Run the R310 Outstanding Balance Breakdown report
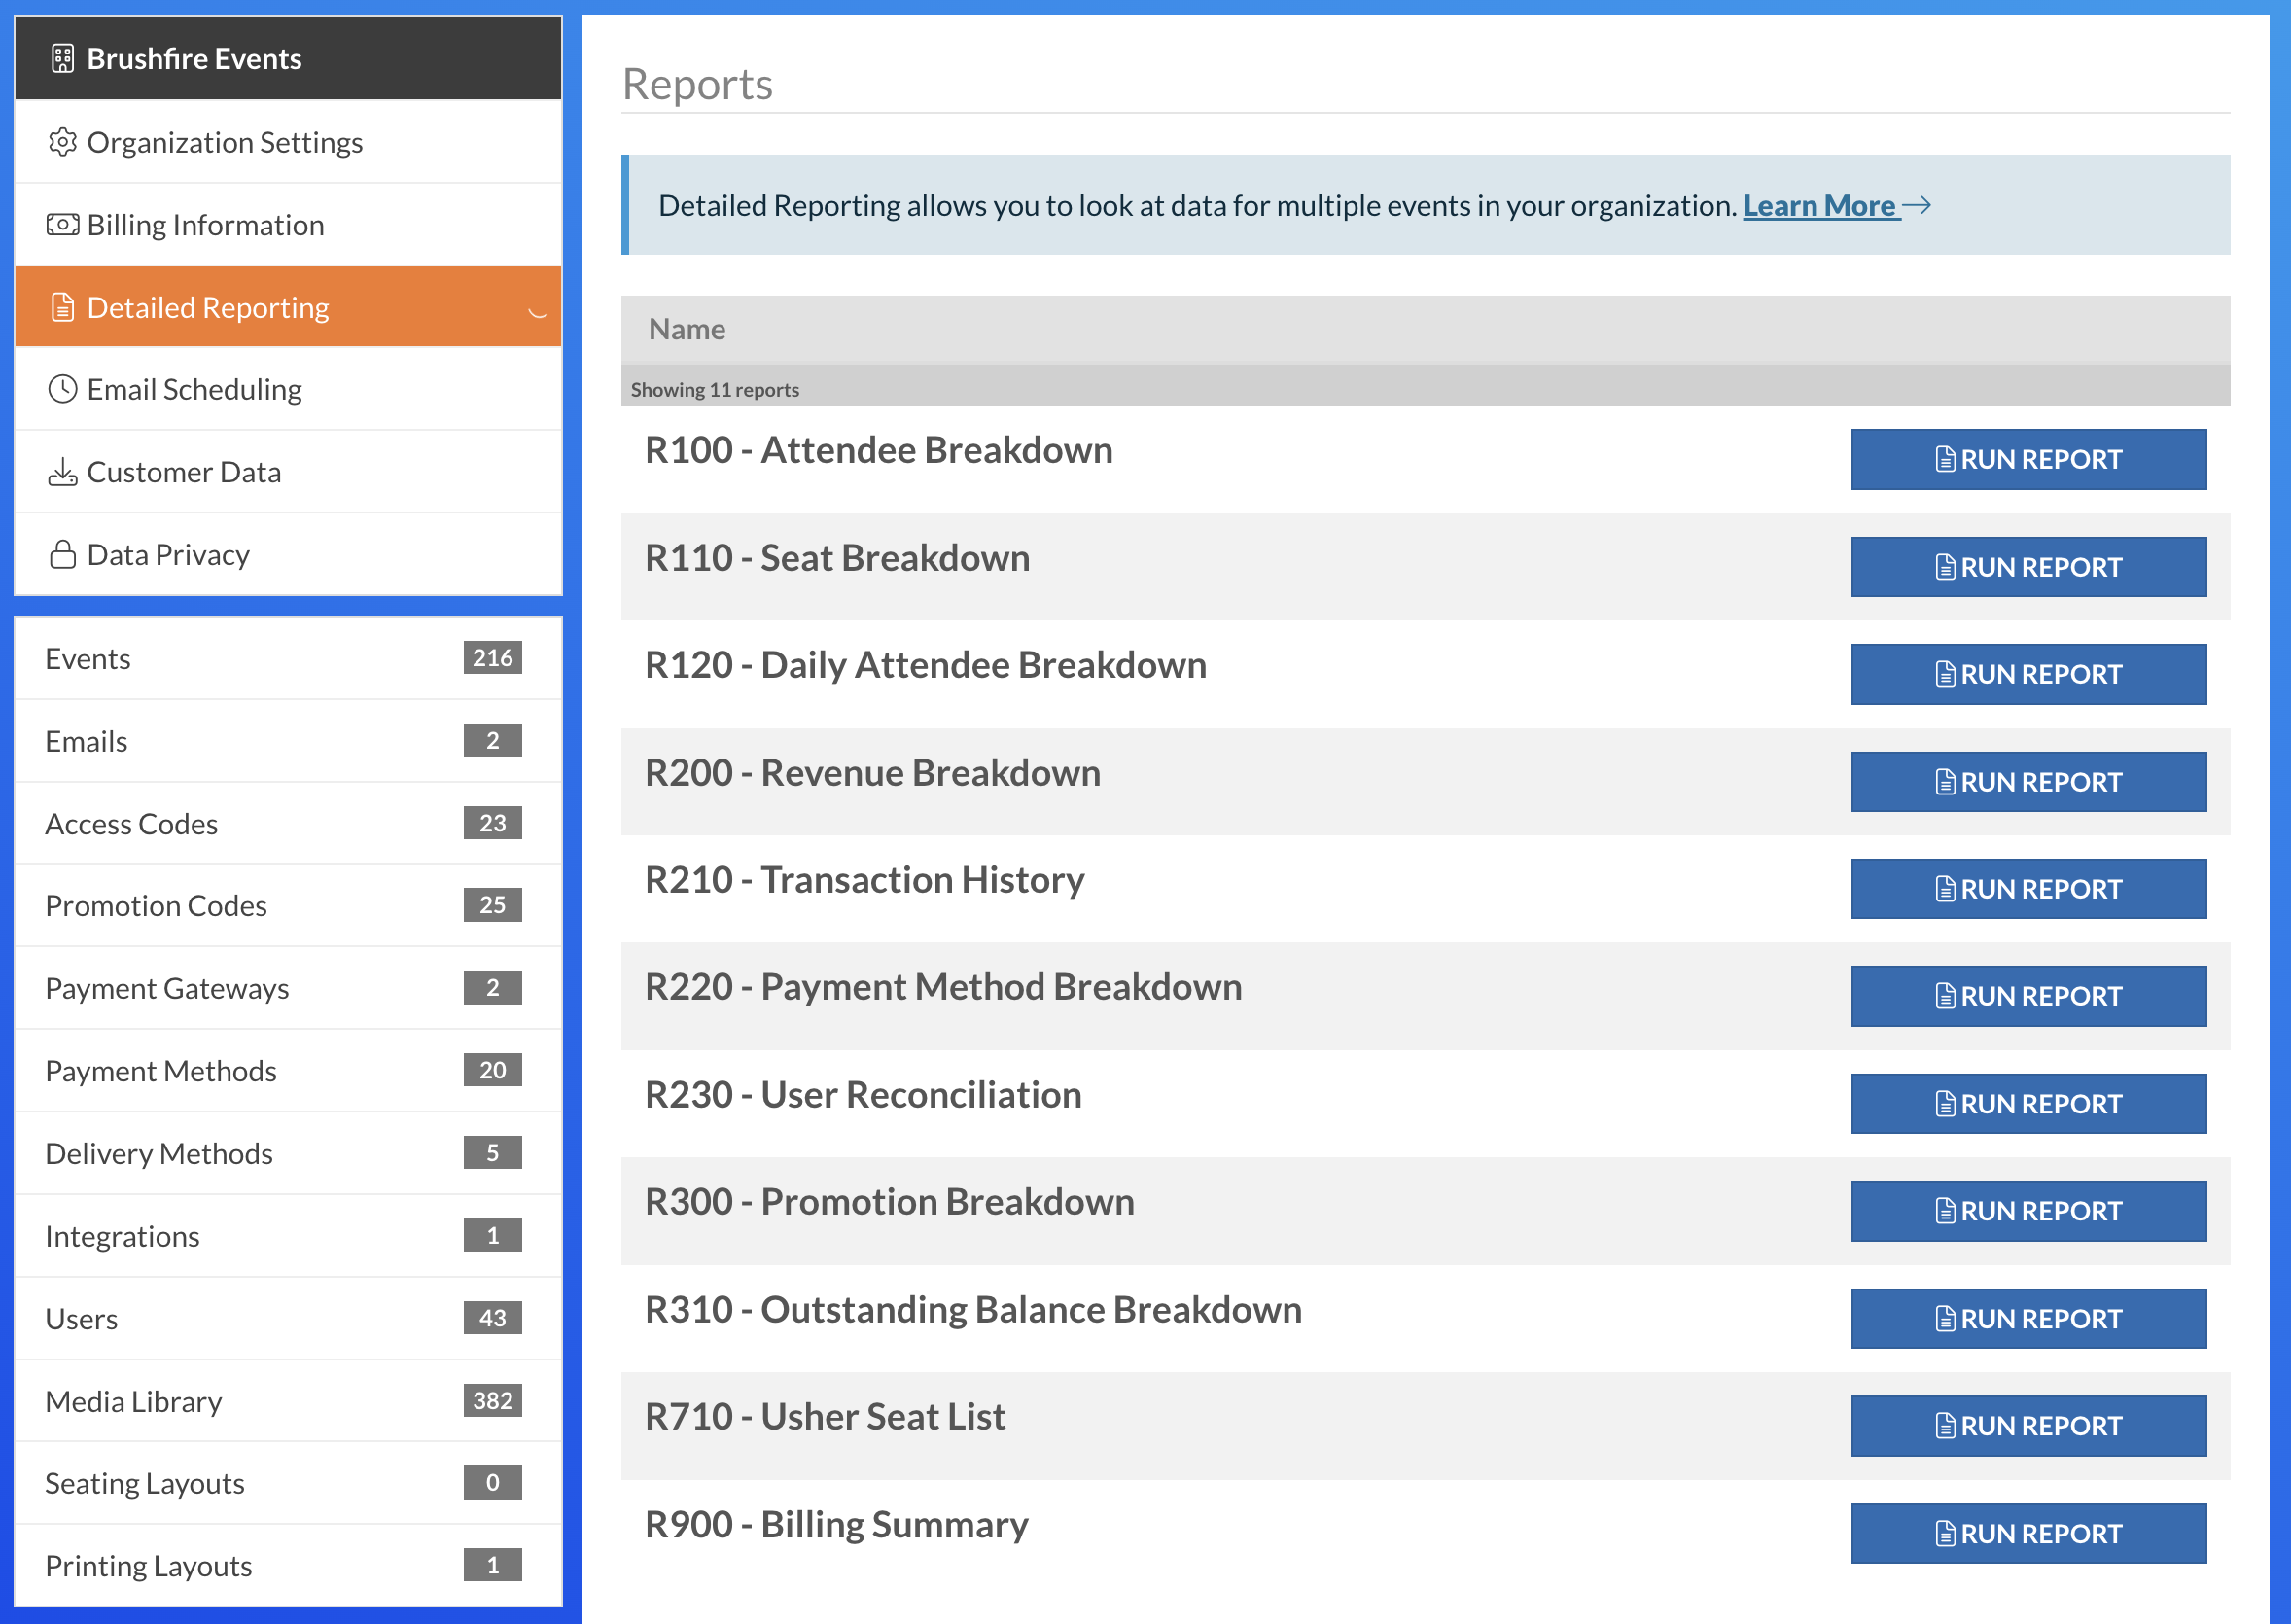This screenshot has height=1624, width=2291. 2028,1318
